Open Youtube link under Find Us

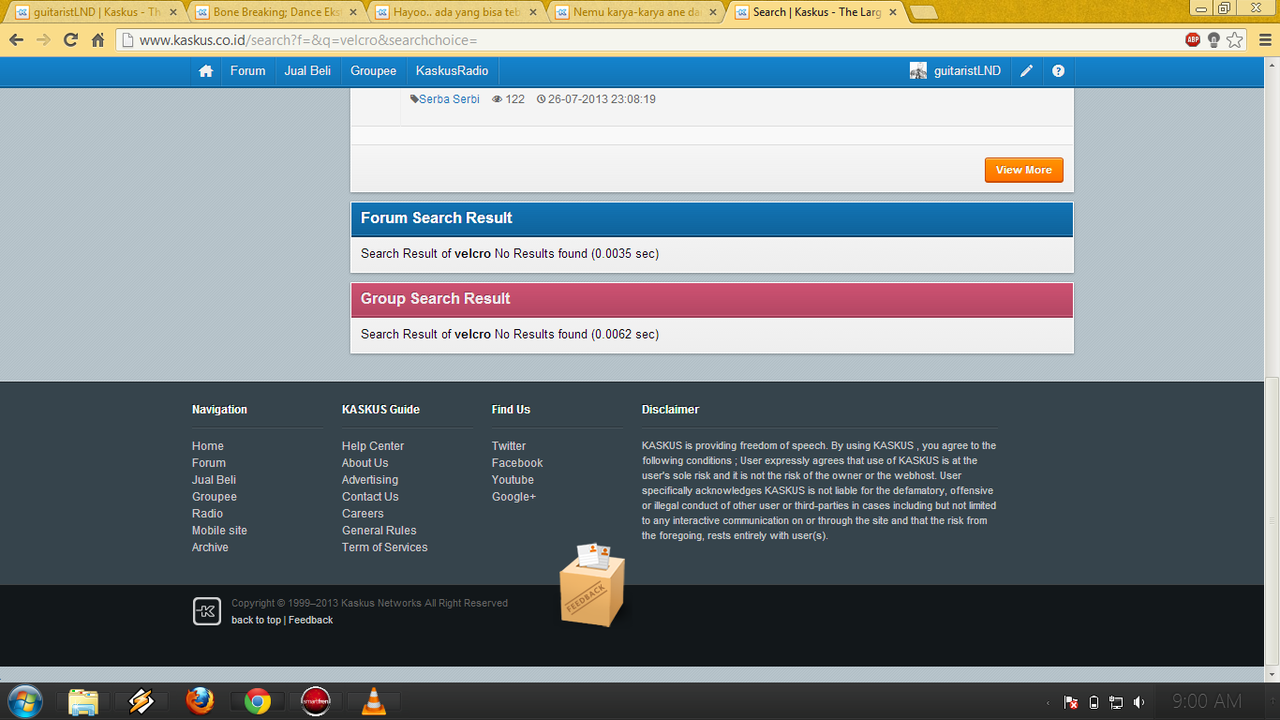pyautogui.click(x=513, y=480)
